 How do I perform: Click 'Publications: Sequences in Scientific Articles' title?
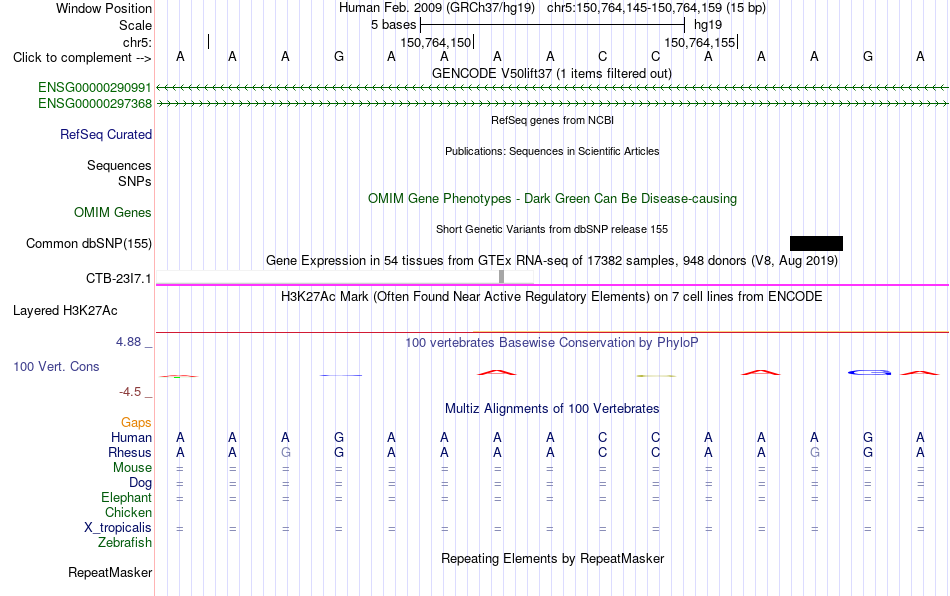[552, 151]
